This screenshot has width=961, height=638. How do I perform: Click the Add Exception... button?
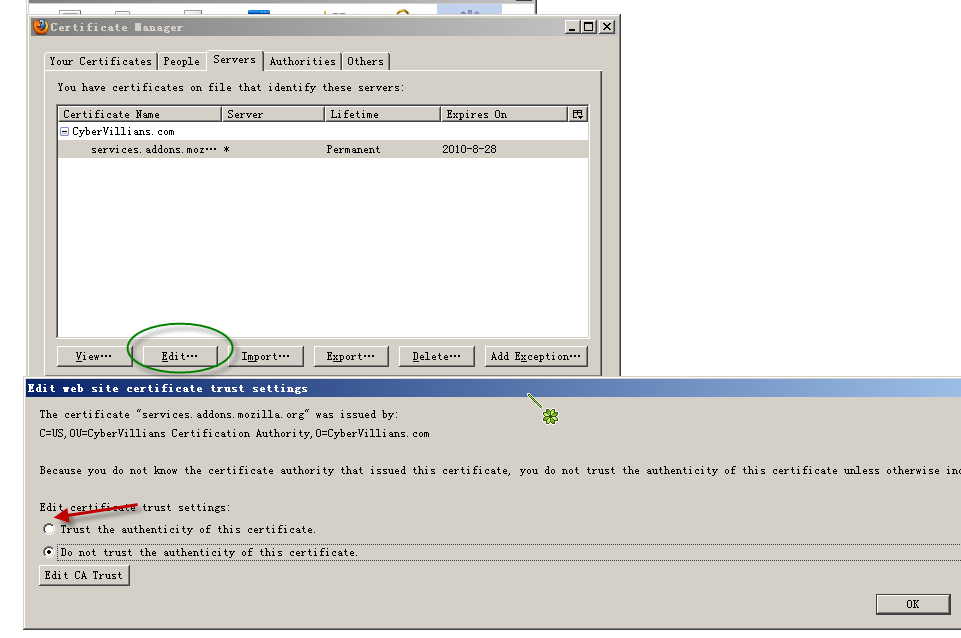(536, 356)
